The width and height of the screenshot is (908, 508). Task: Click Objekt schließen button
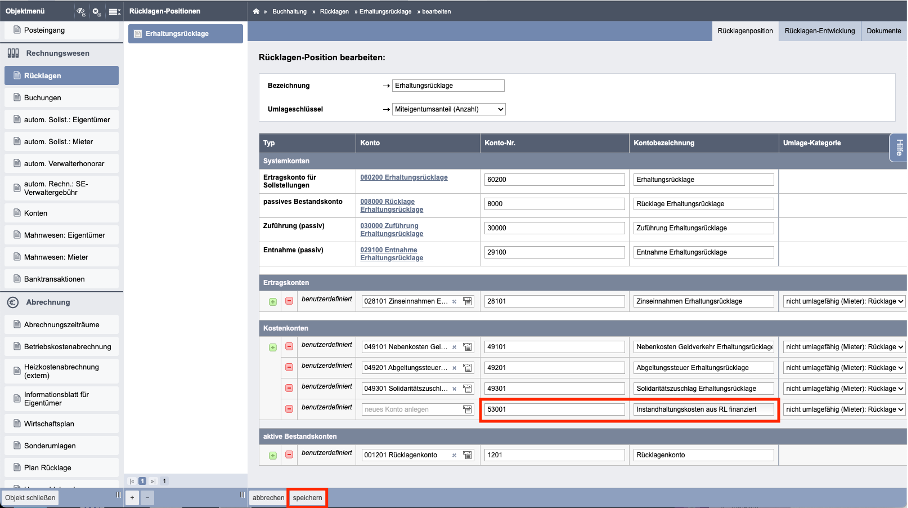[x=30, y=498]
